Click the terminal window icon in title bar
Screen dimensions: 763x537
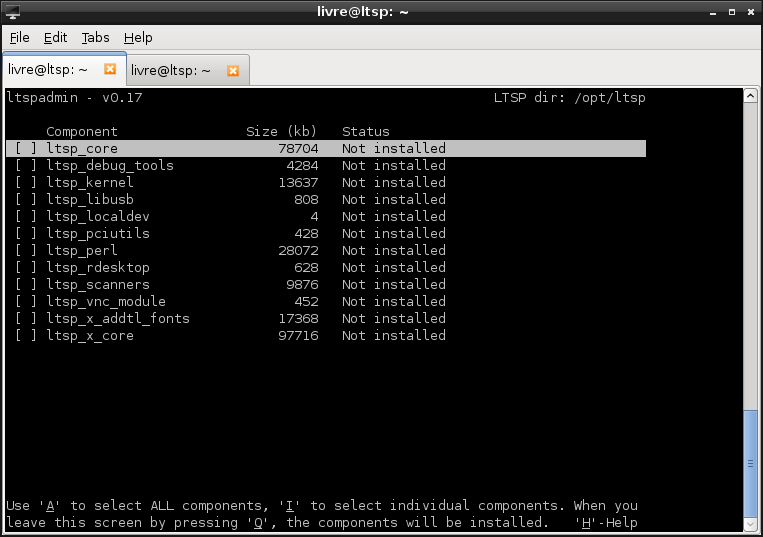13,12
